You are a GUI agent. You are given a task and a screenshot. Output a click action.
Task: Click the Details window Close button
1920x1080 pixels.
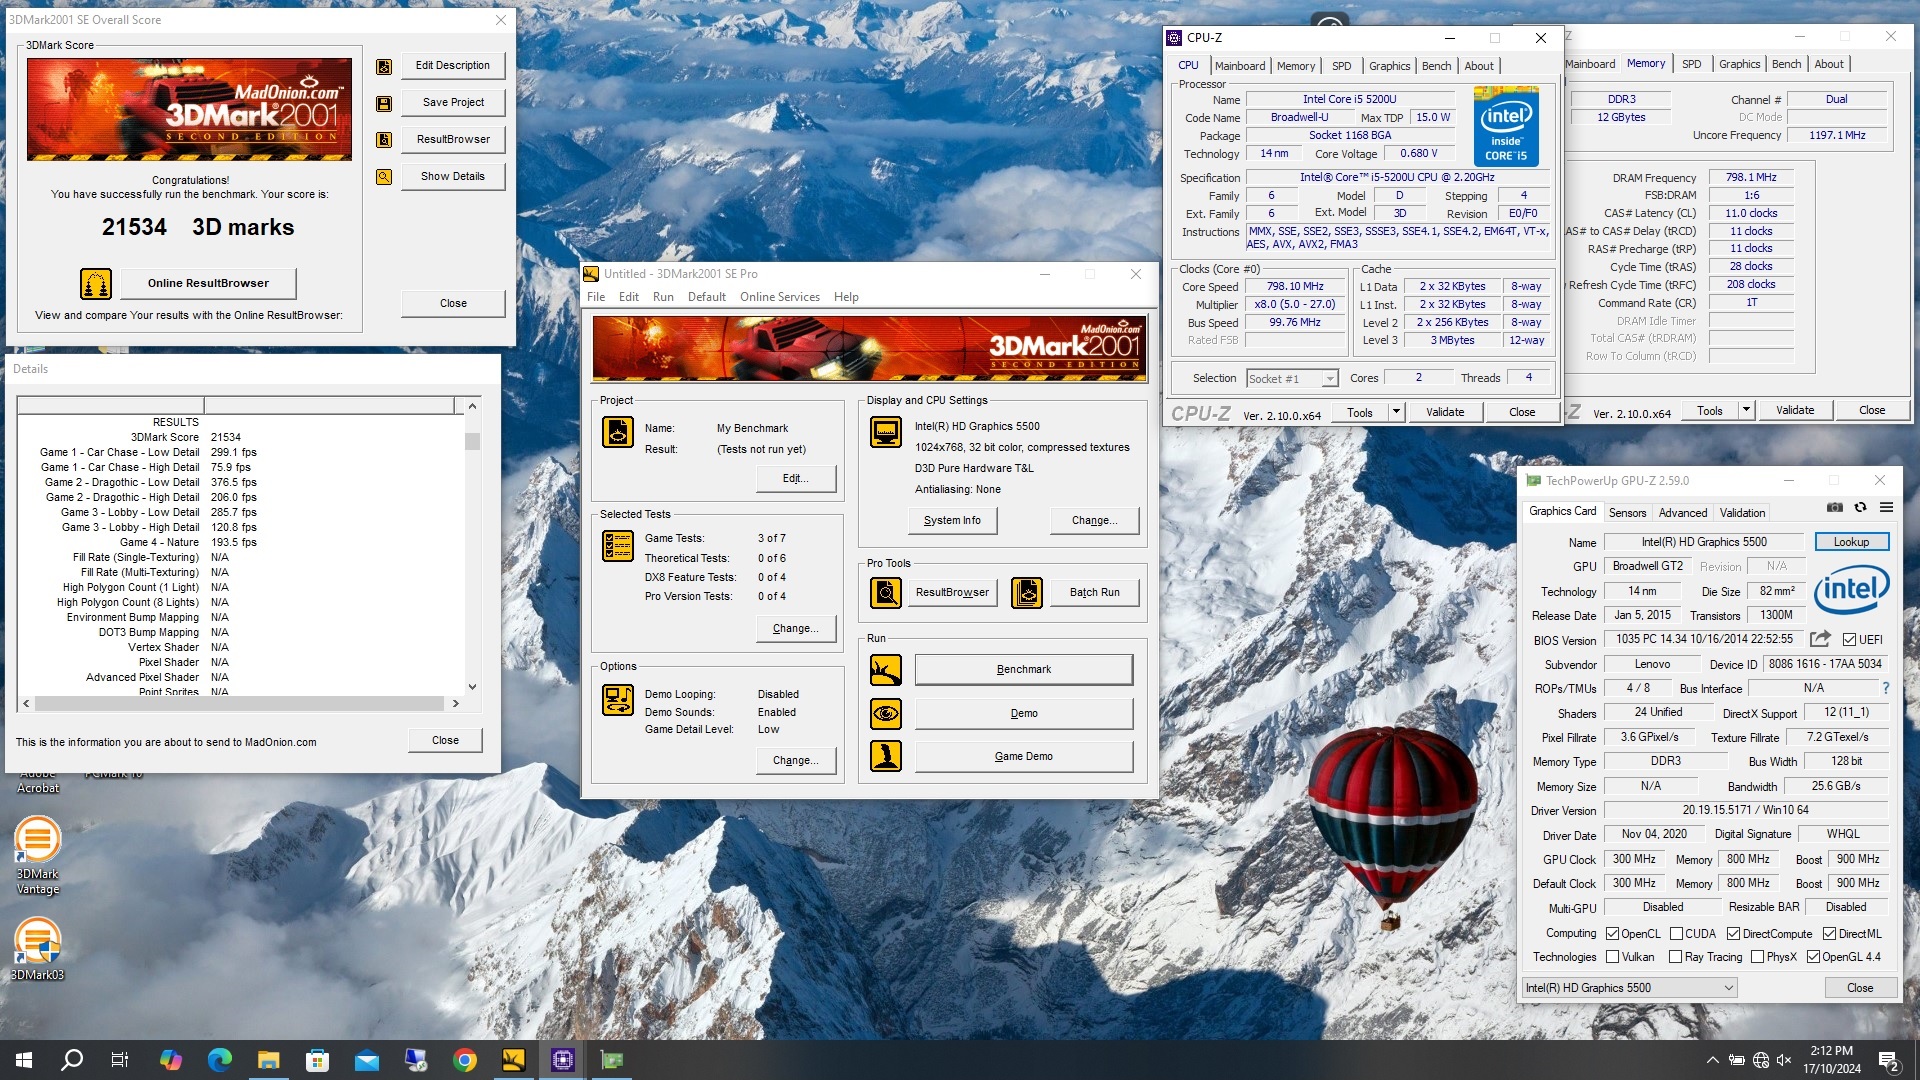click(445, 741)
